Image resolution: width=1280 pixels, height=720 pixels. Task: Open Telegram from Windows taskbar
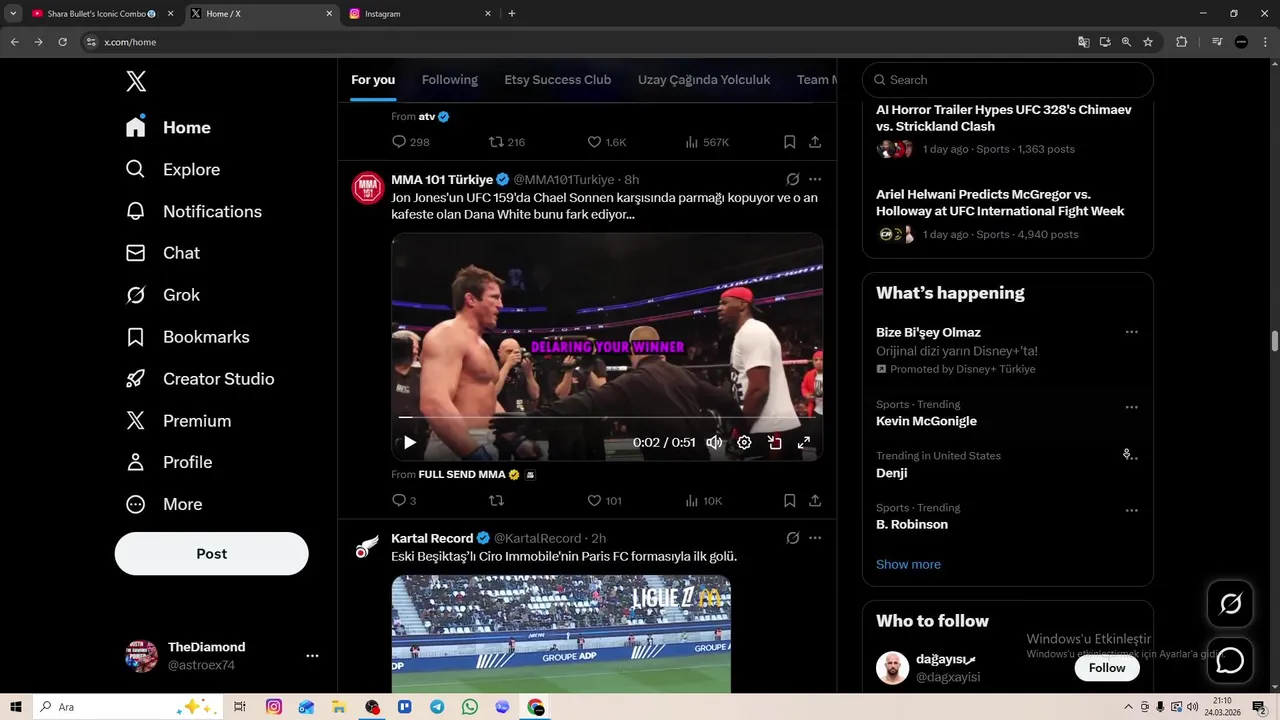(x=437, y=707)
